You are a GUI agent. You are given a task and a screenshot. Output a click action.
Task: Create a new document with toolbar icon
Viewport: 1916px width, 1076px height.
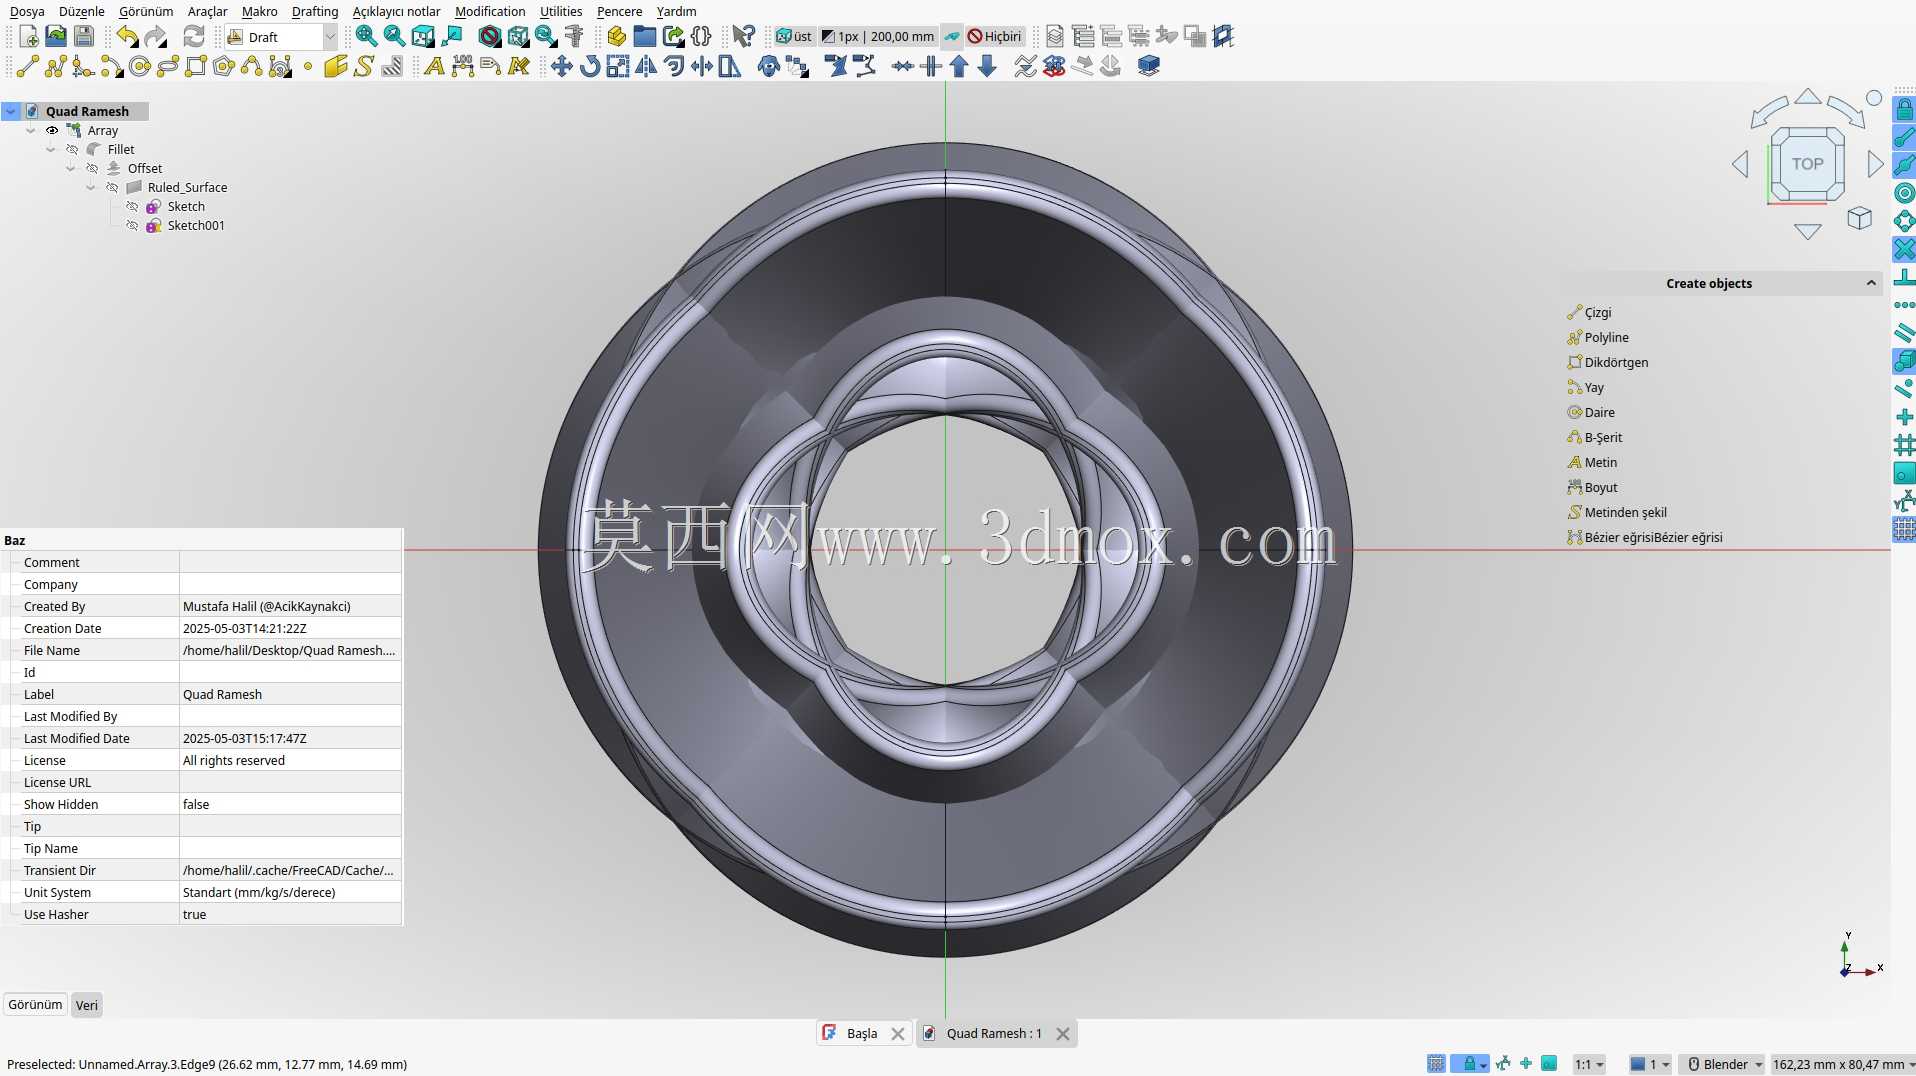coord(28,37)
